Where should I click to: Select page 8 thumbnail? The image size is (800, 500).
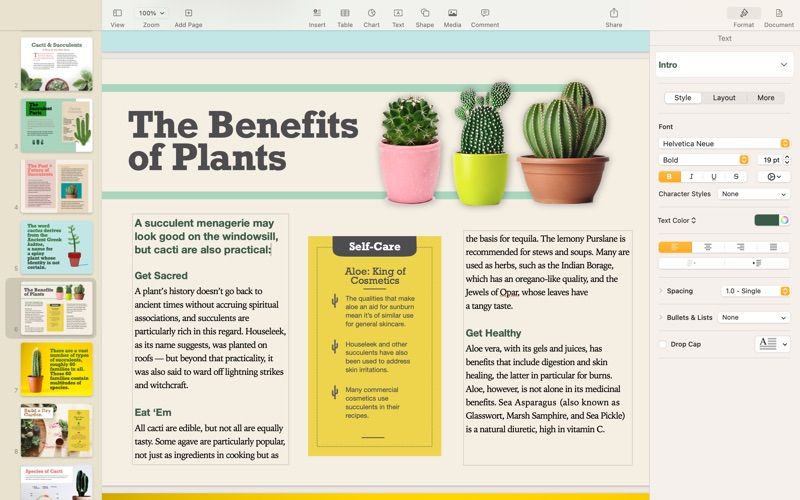[x=57, y=431]
